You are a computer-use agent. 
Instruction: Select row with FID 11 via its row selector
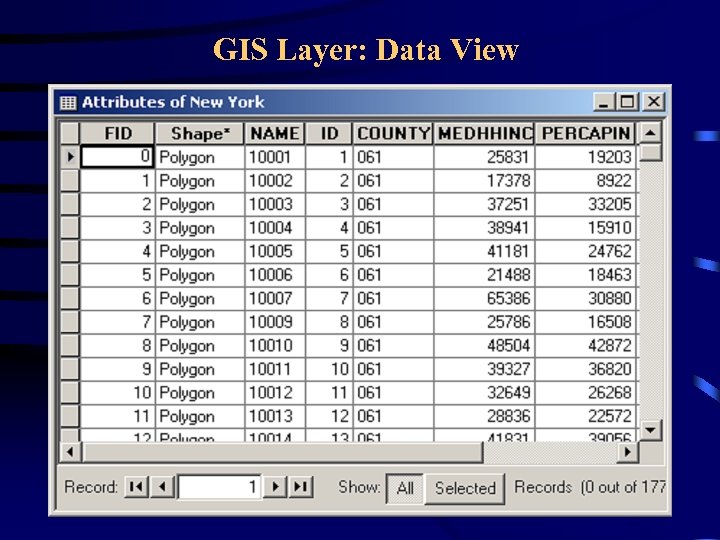pos(70,416)
